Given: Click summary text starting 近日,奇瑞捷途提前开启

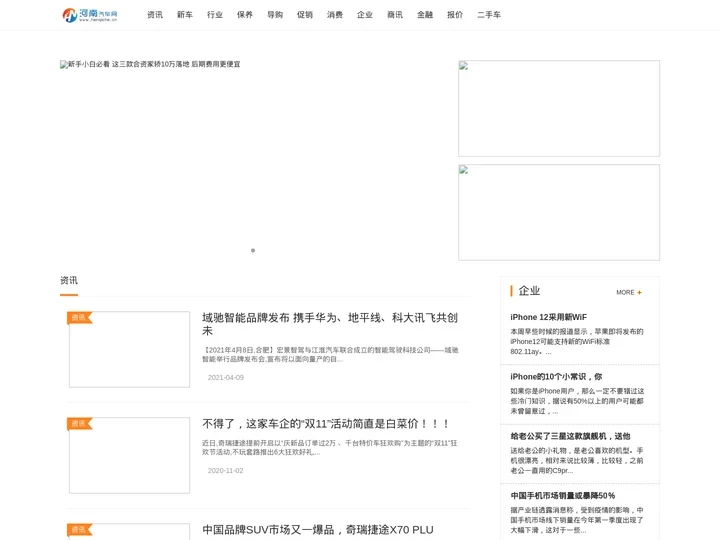Looking at the screenshot, I should 330,447.
